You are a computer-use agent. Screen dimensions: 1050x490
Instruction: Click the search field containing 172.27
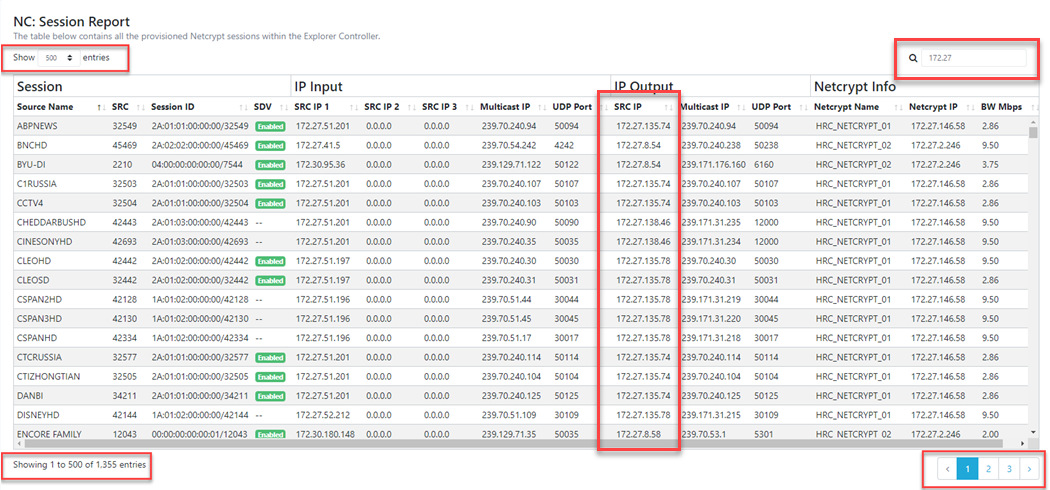(x=973, y=58)
